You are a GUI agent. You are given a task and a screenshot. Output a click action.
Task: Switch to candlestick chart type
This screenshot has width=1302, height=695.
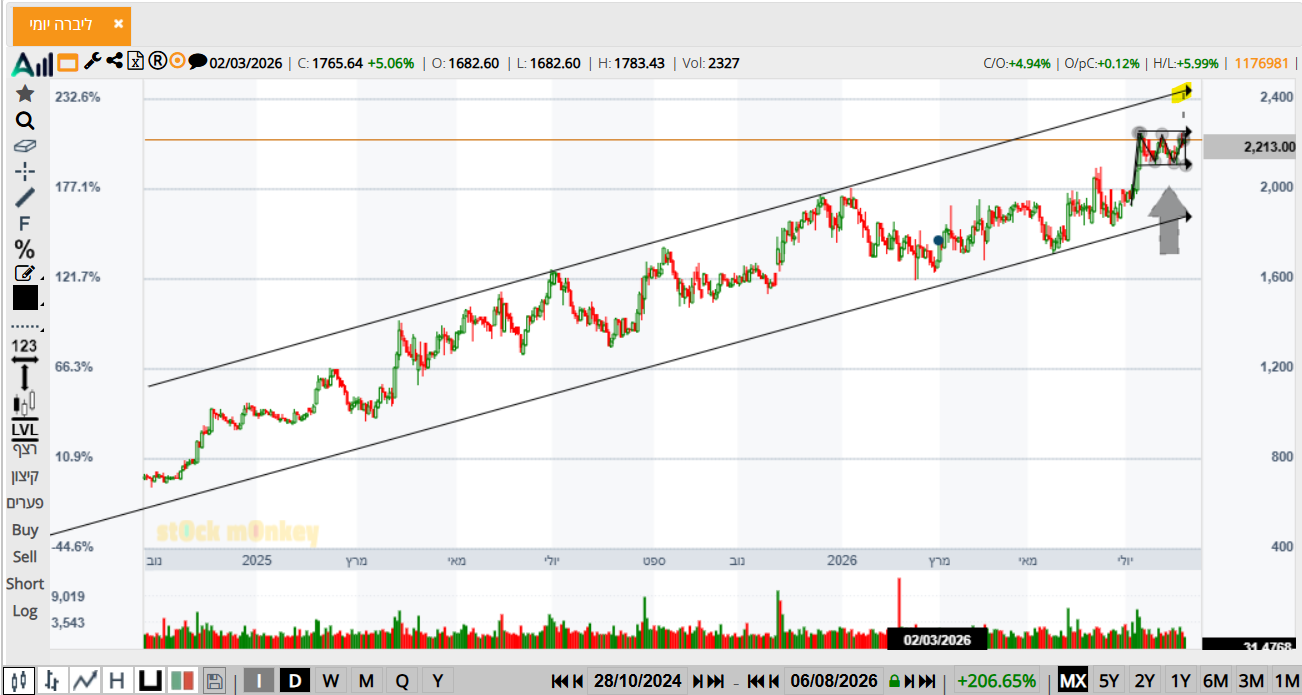point(19,681)
